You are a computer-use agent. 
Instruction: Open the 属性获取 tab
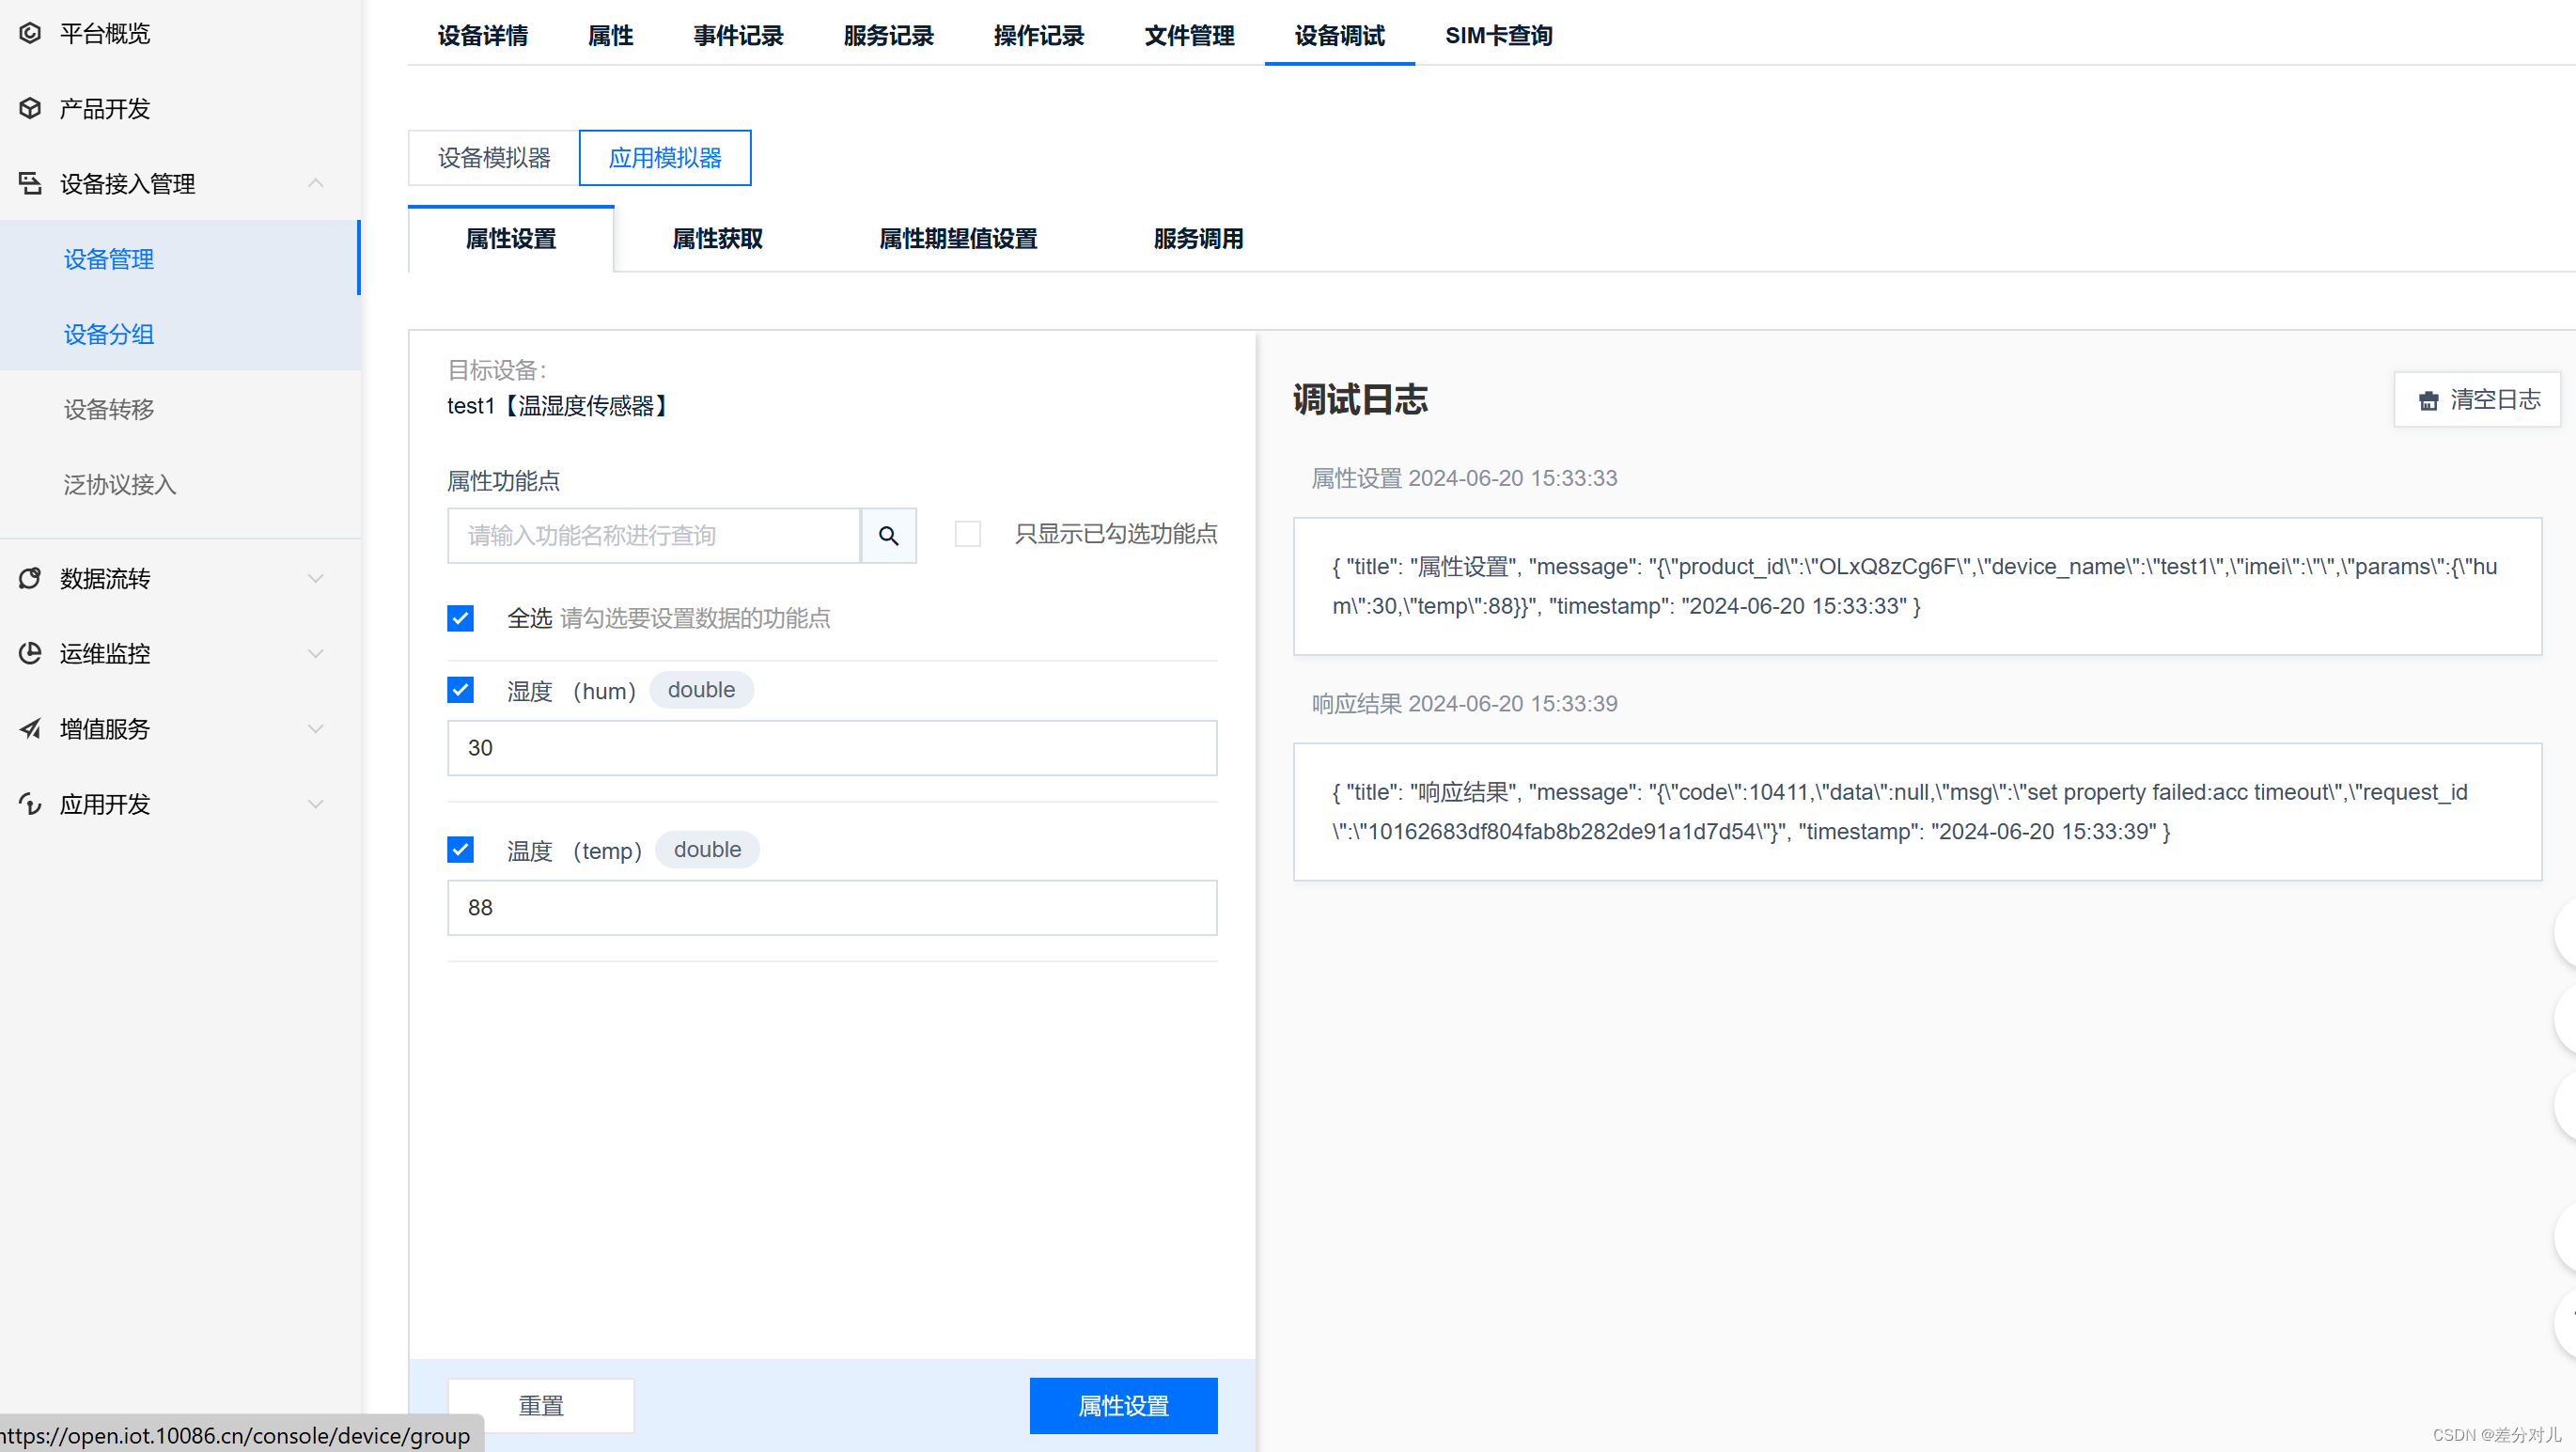coord(717,238)
